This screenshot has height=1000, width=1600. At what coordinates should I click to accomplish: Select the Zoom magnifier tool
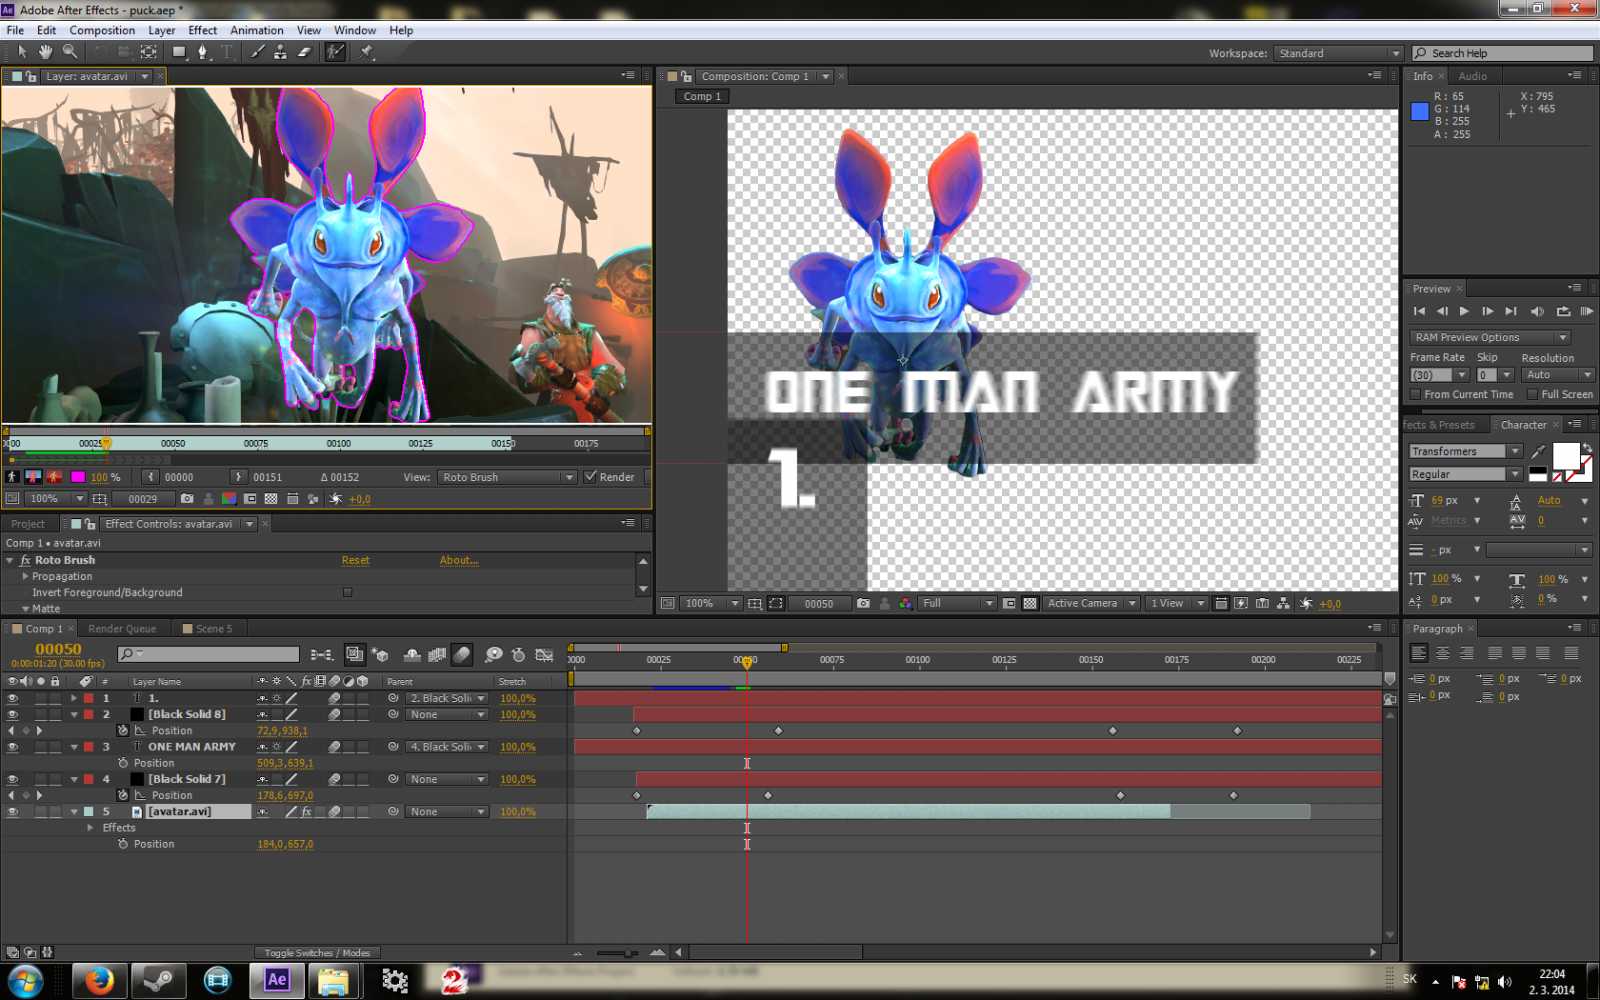(x=70, y=52)
